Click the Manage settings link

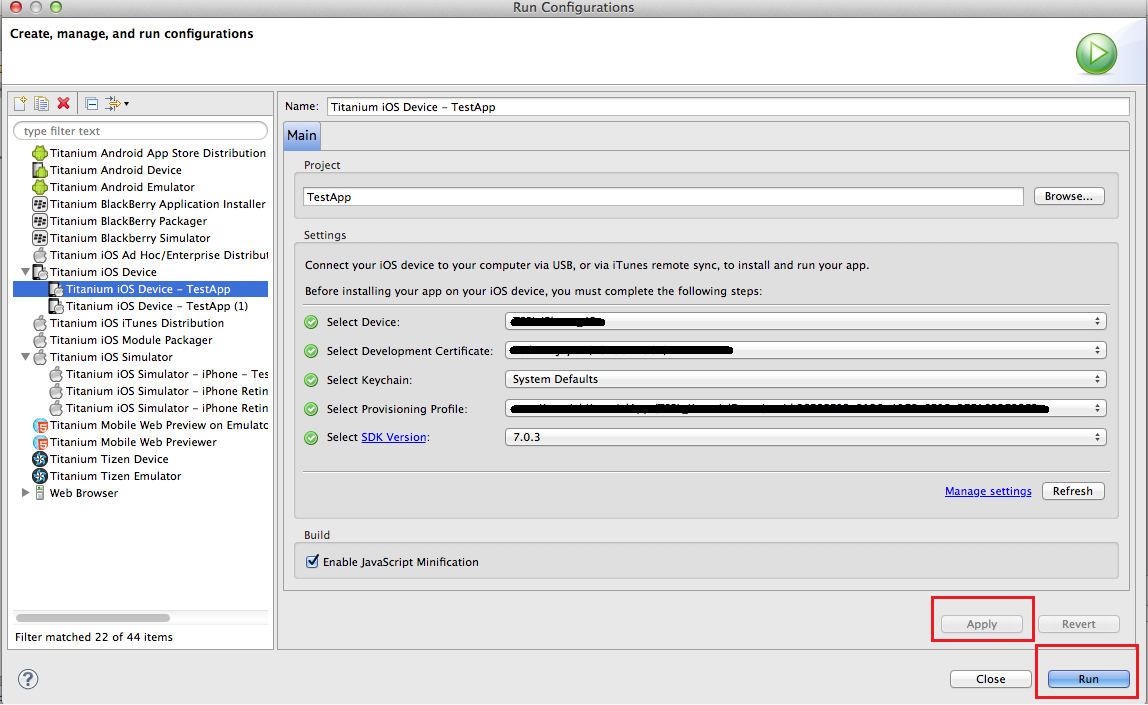[x=988, y=491]
